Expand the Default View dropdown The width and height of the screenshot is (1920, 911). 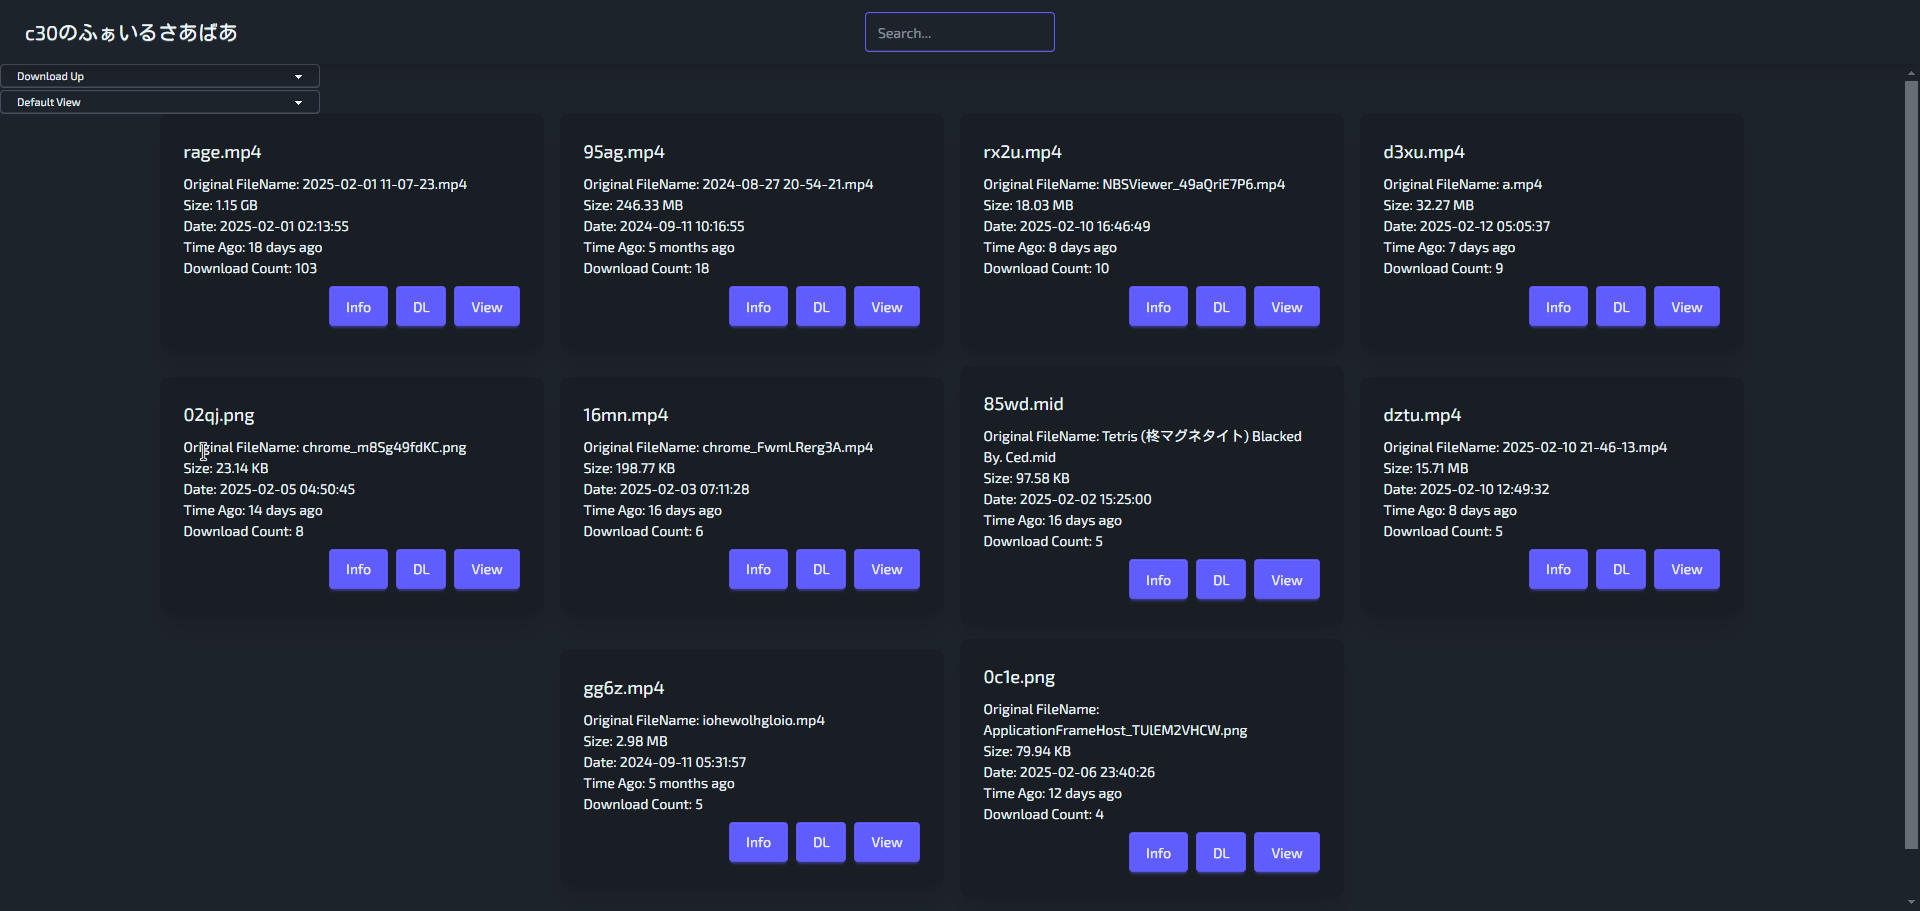tap(160, 102)
